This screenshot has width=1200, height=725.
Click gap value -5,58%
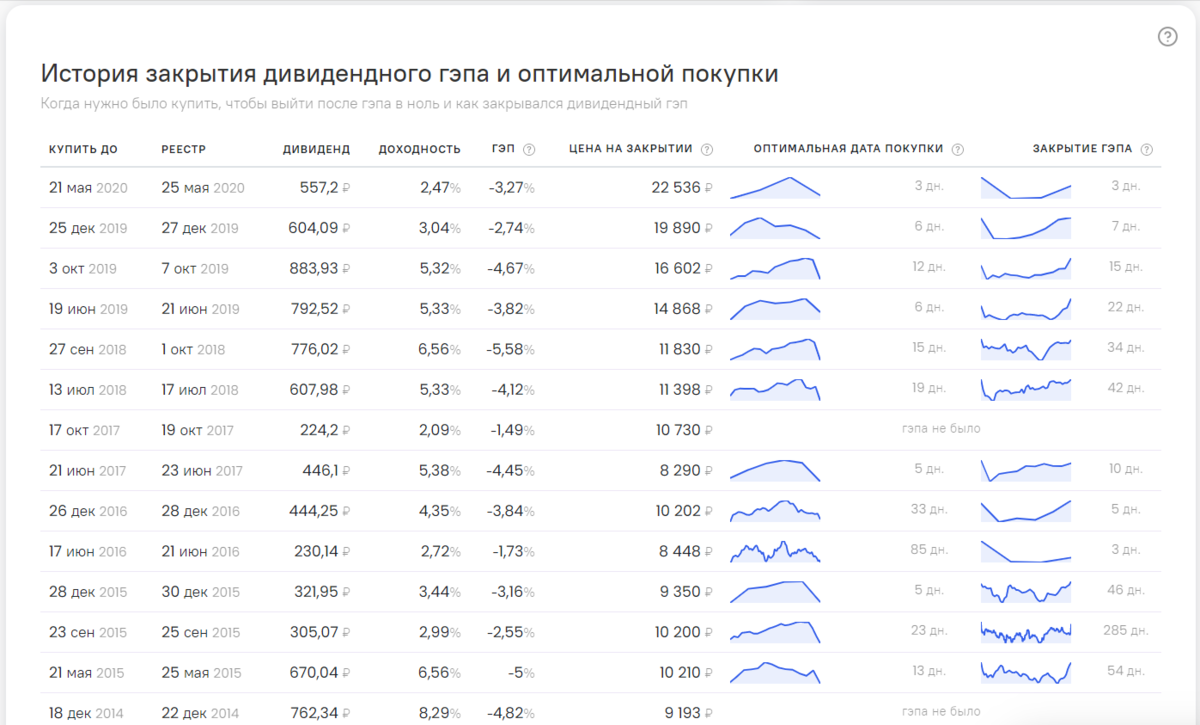[510, 350]
